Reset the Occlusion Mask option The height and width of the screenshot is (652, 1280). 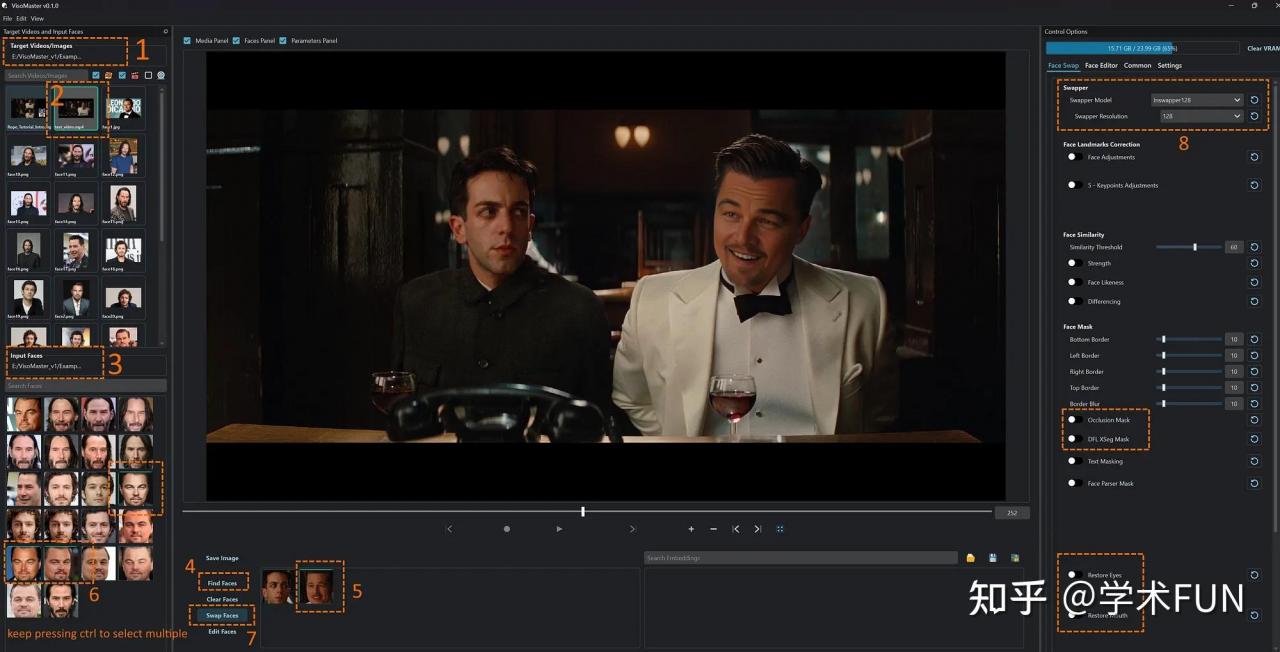pyautogui.click(x=1254, y=420)
